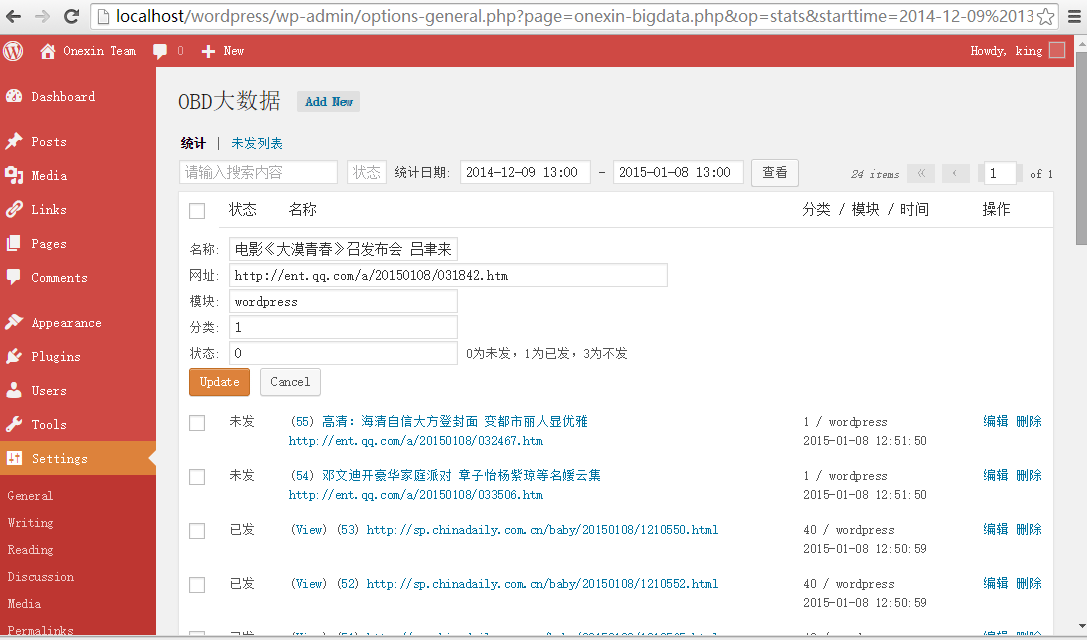Switch to 未发列表 tab
The image size is (1087, 640).
click(257, 144)
